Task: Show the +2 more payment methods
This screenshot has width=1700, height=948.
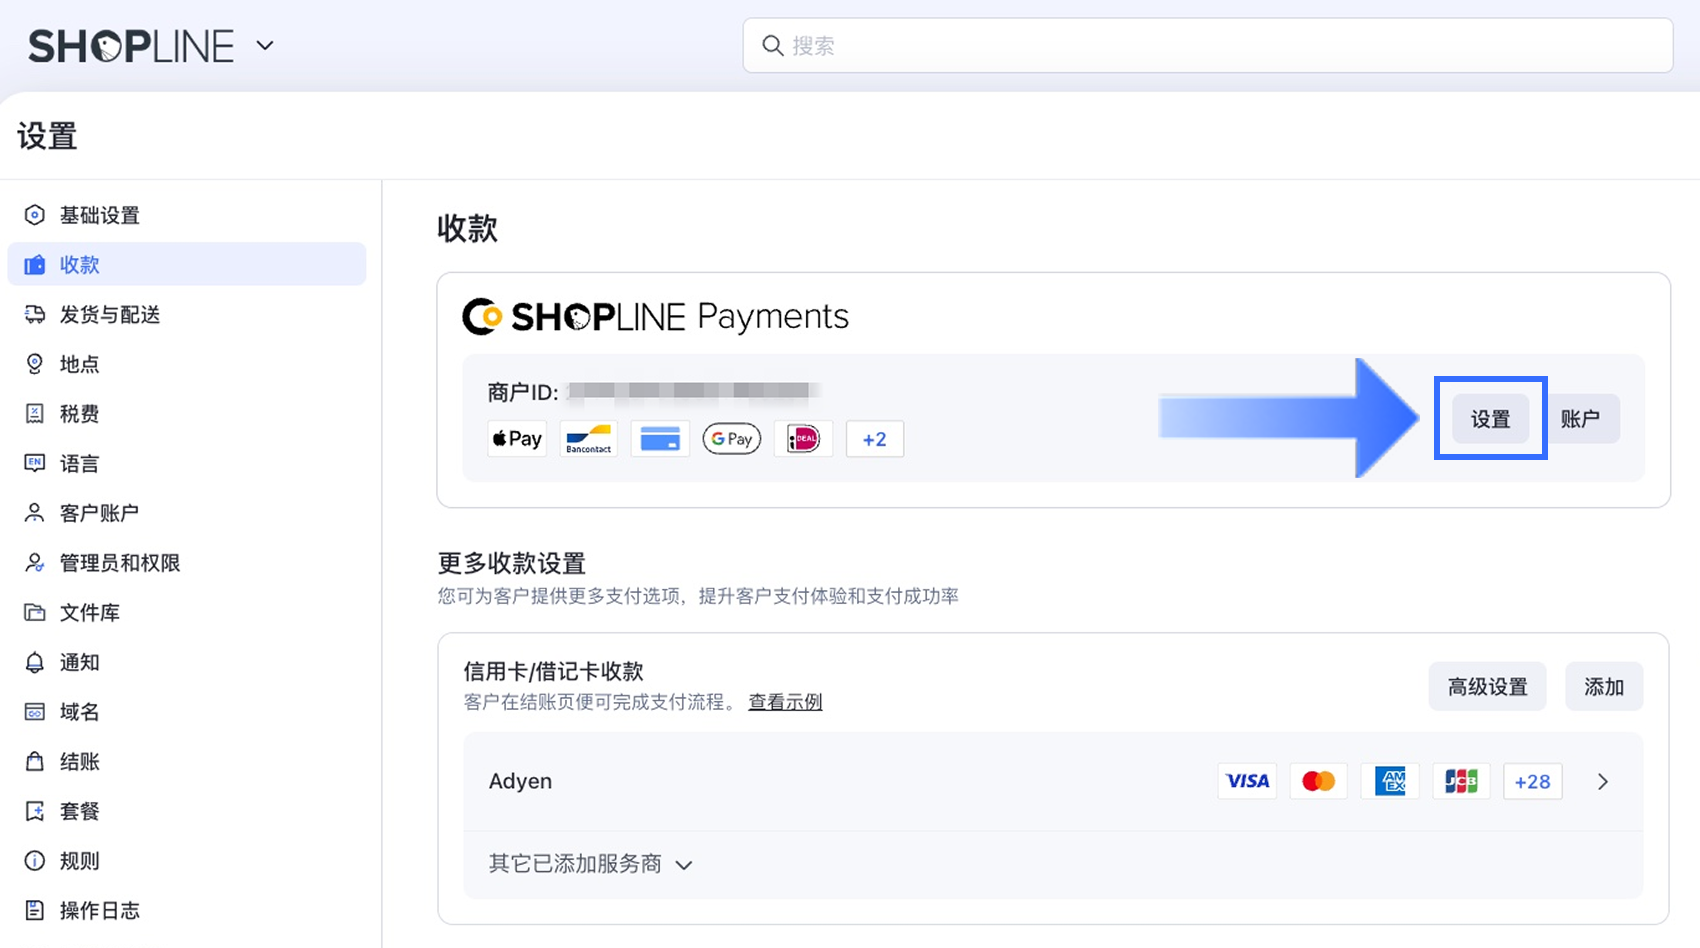Action: pos(875,439)
